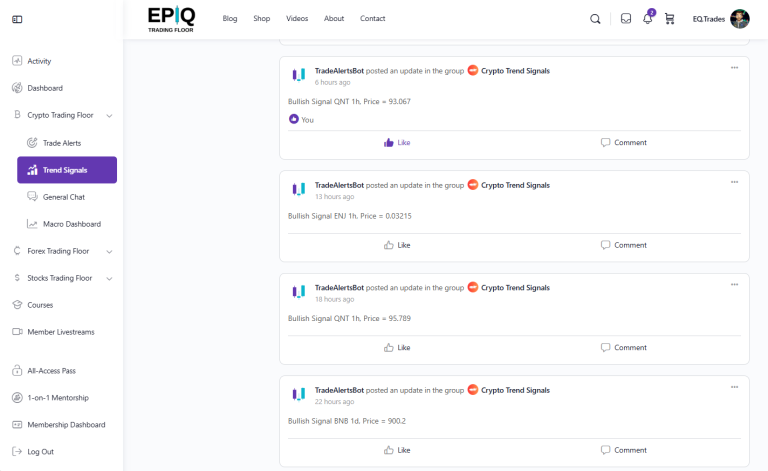Comment on the QNT 95.789 post
This screenshot has height=471, width=768.
pos(623,348)
